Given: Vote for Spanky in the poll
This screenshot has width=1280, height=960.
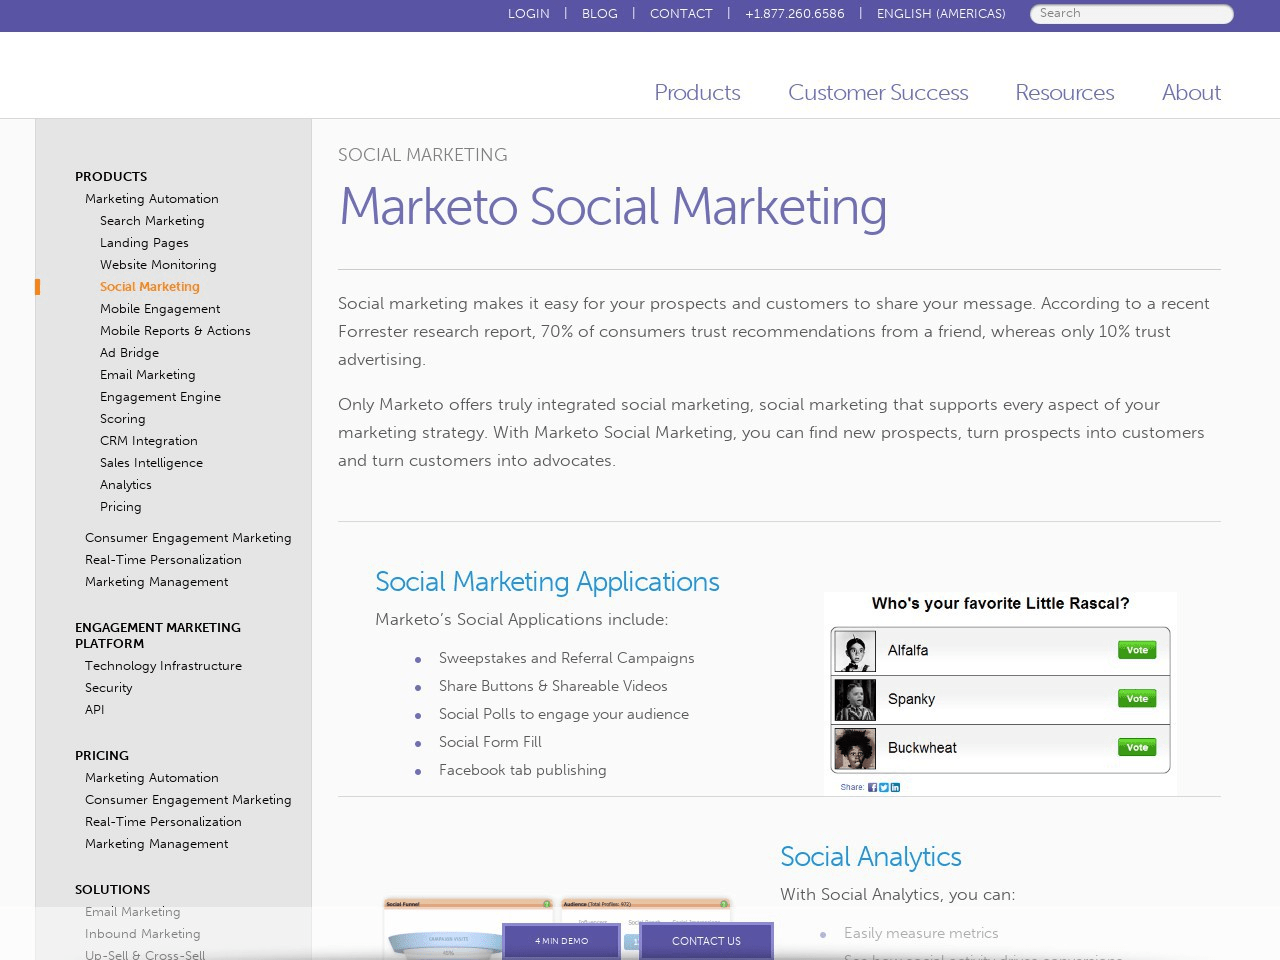Looking at the screenshot, I should pyautogui.click(x=1136, y=698).
